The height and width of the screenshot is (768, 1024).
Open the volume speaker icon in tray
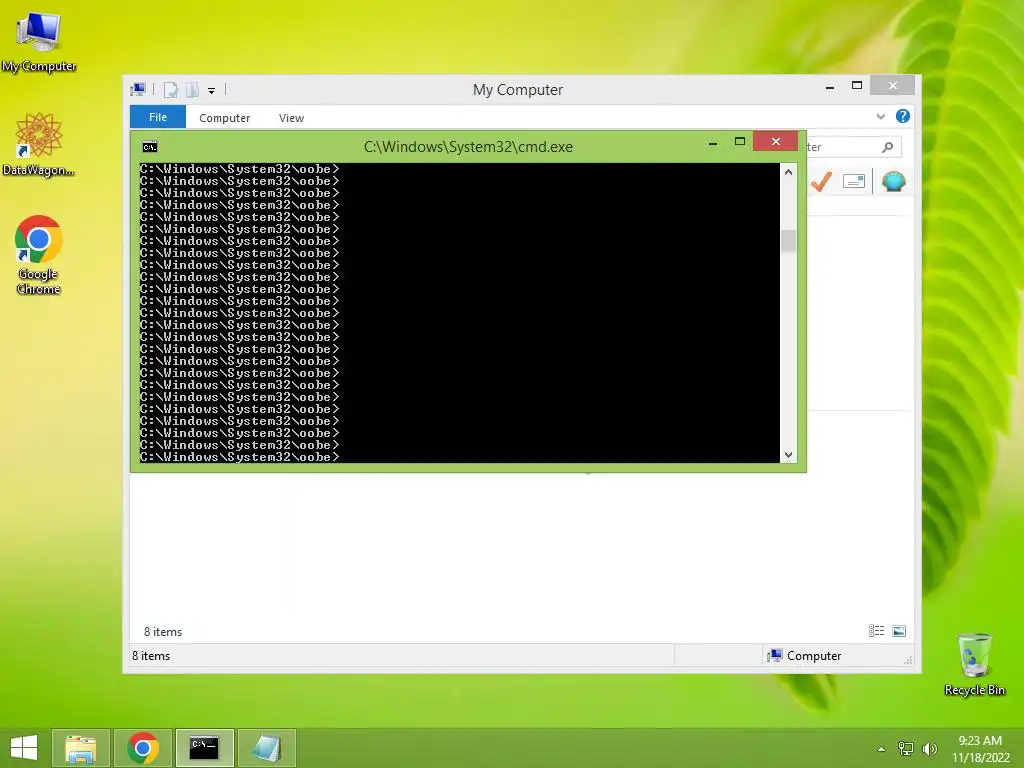click(929, 748)
